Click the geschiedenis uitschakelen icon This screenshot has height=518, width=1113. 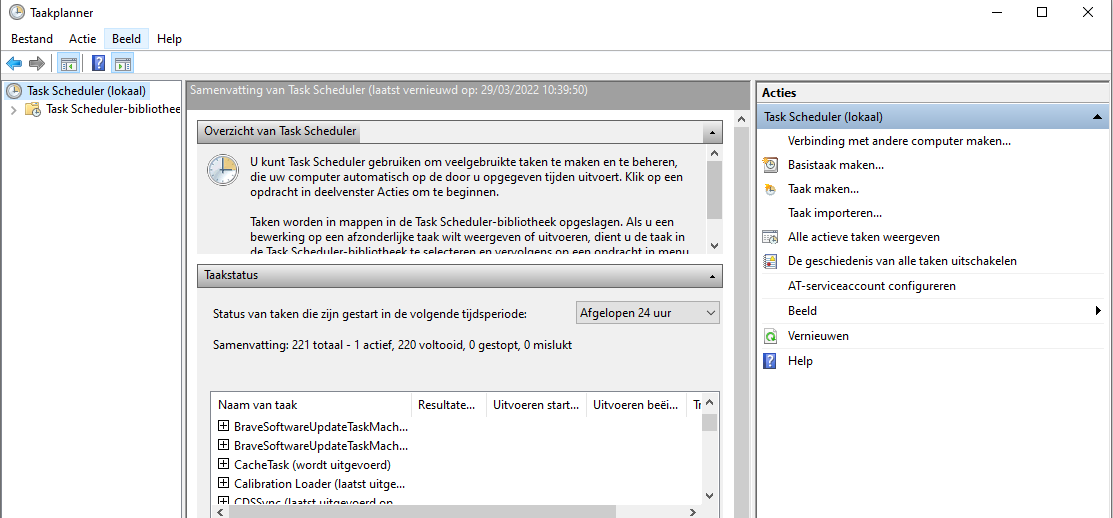(x=770, y=261)
